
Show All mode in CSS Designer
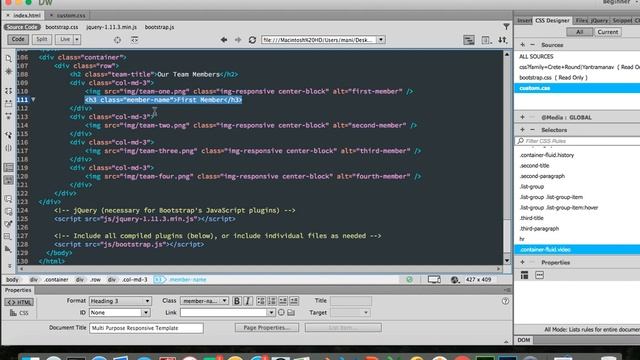click(x=579, y=32)
